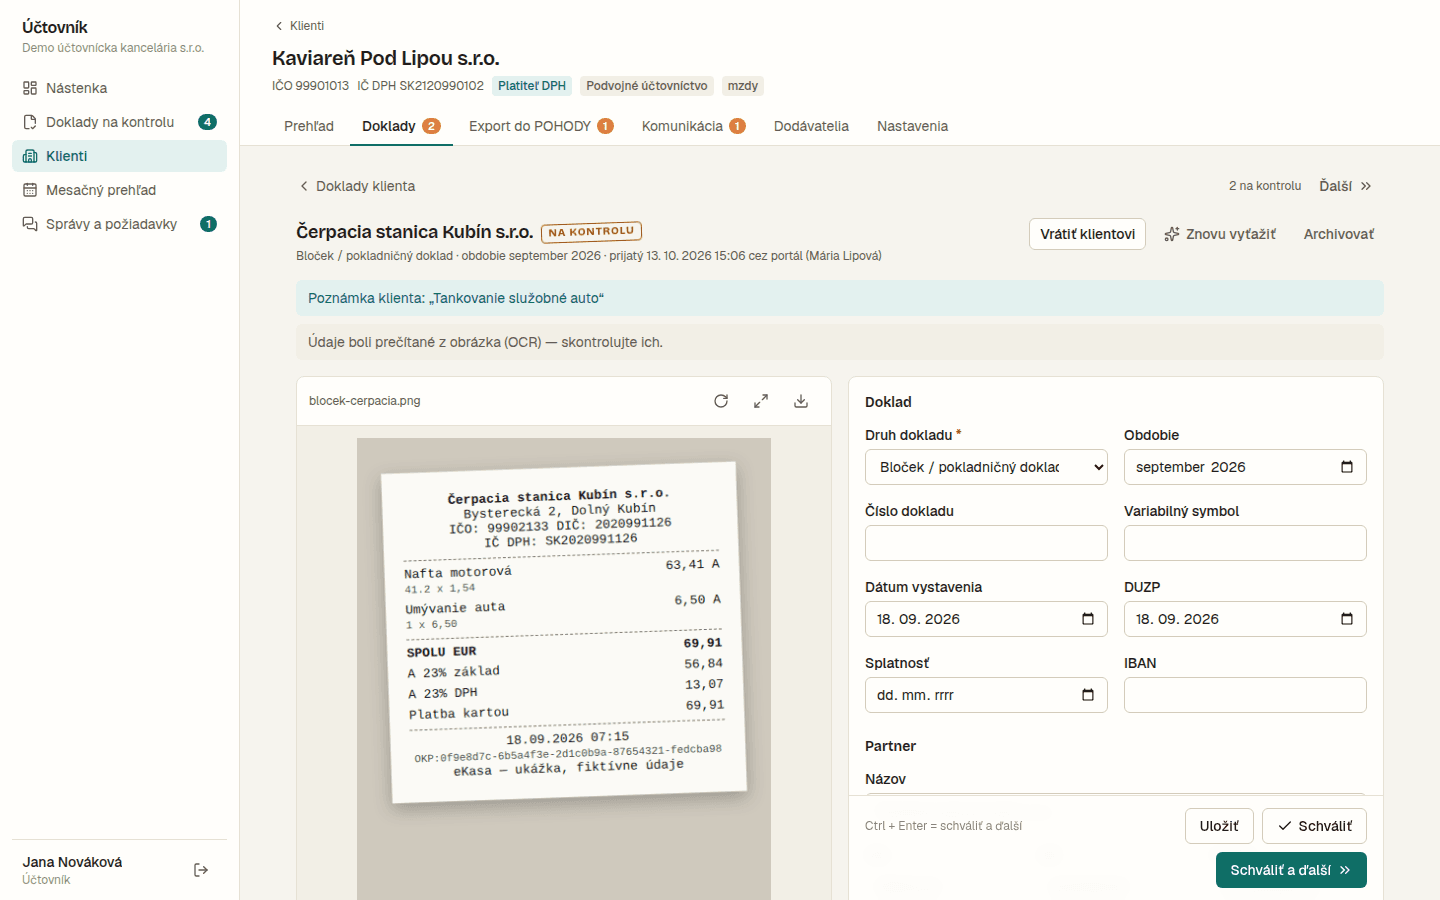Focus the Variabilný symbol input field
This screenshot has width=1440, height=900.
click(x=1245, y=543)
